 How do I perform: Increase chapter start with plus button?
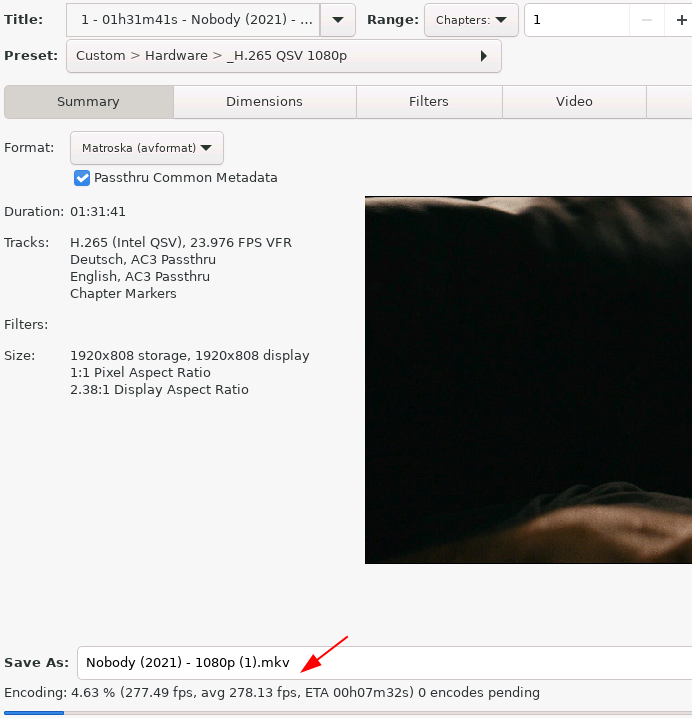click(x=681, y=20)
